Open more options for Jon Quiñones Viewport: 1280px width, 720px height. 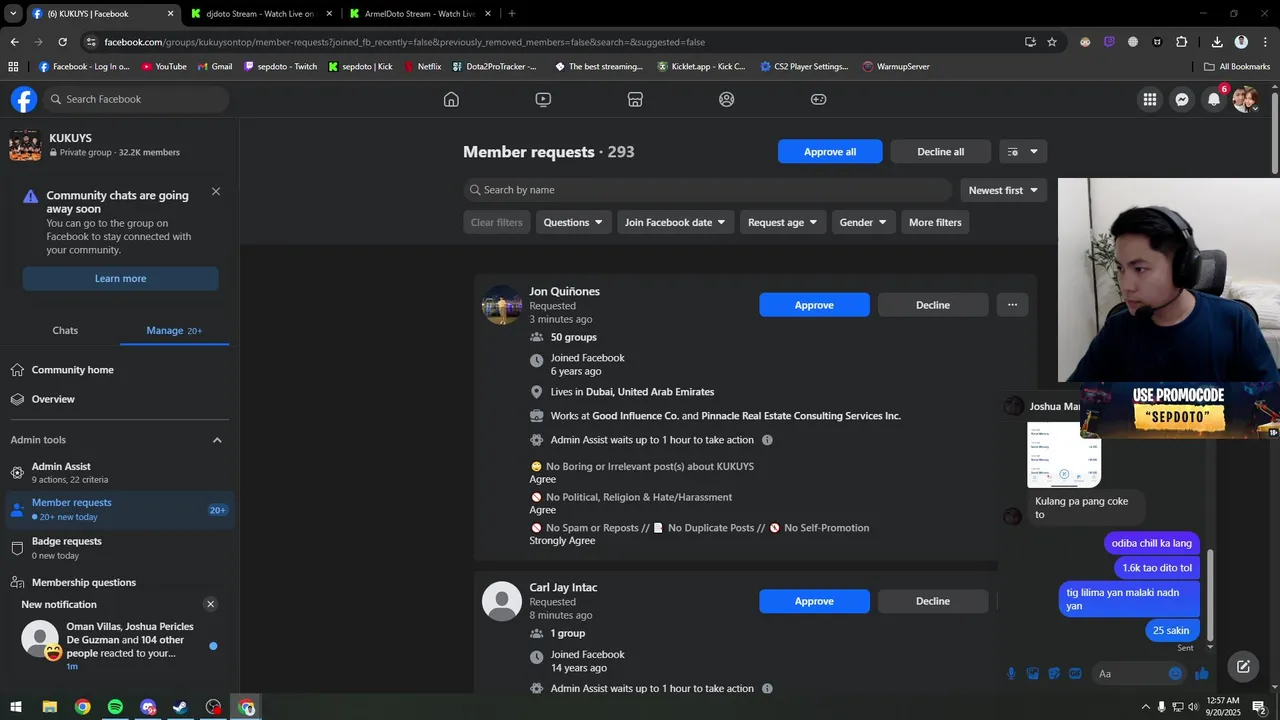tap(1012, 305)
